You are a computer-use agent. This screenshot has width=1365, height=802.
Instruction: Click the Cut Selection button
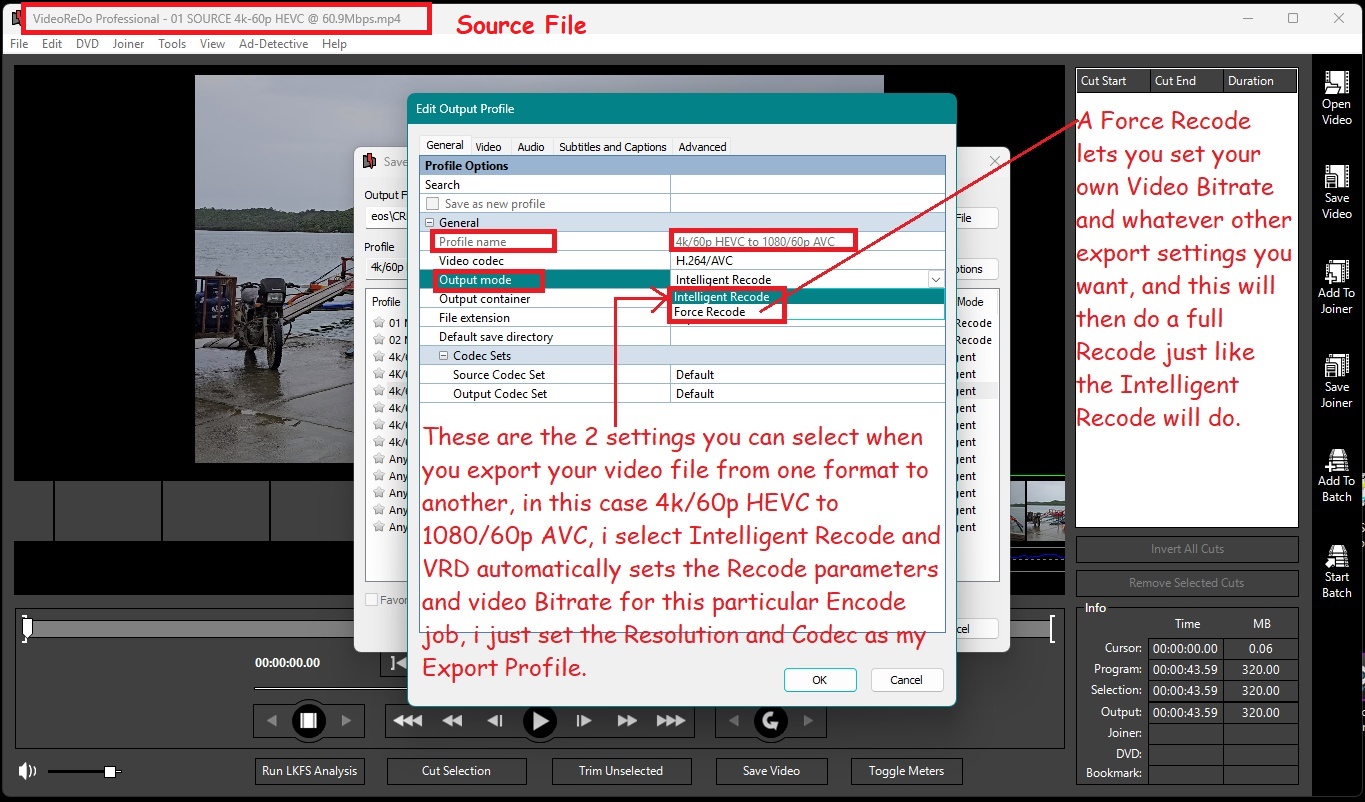point(456,771)
